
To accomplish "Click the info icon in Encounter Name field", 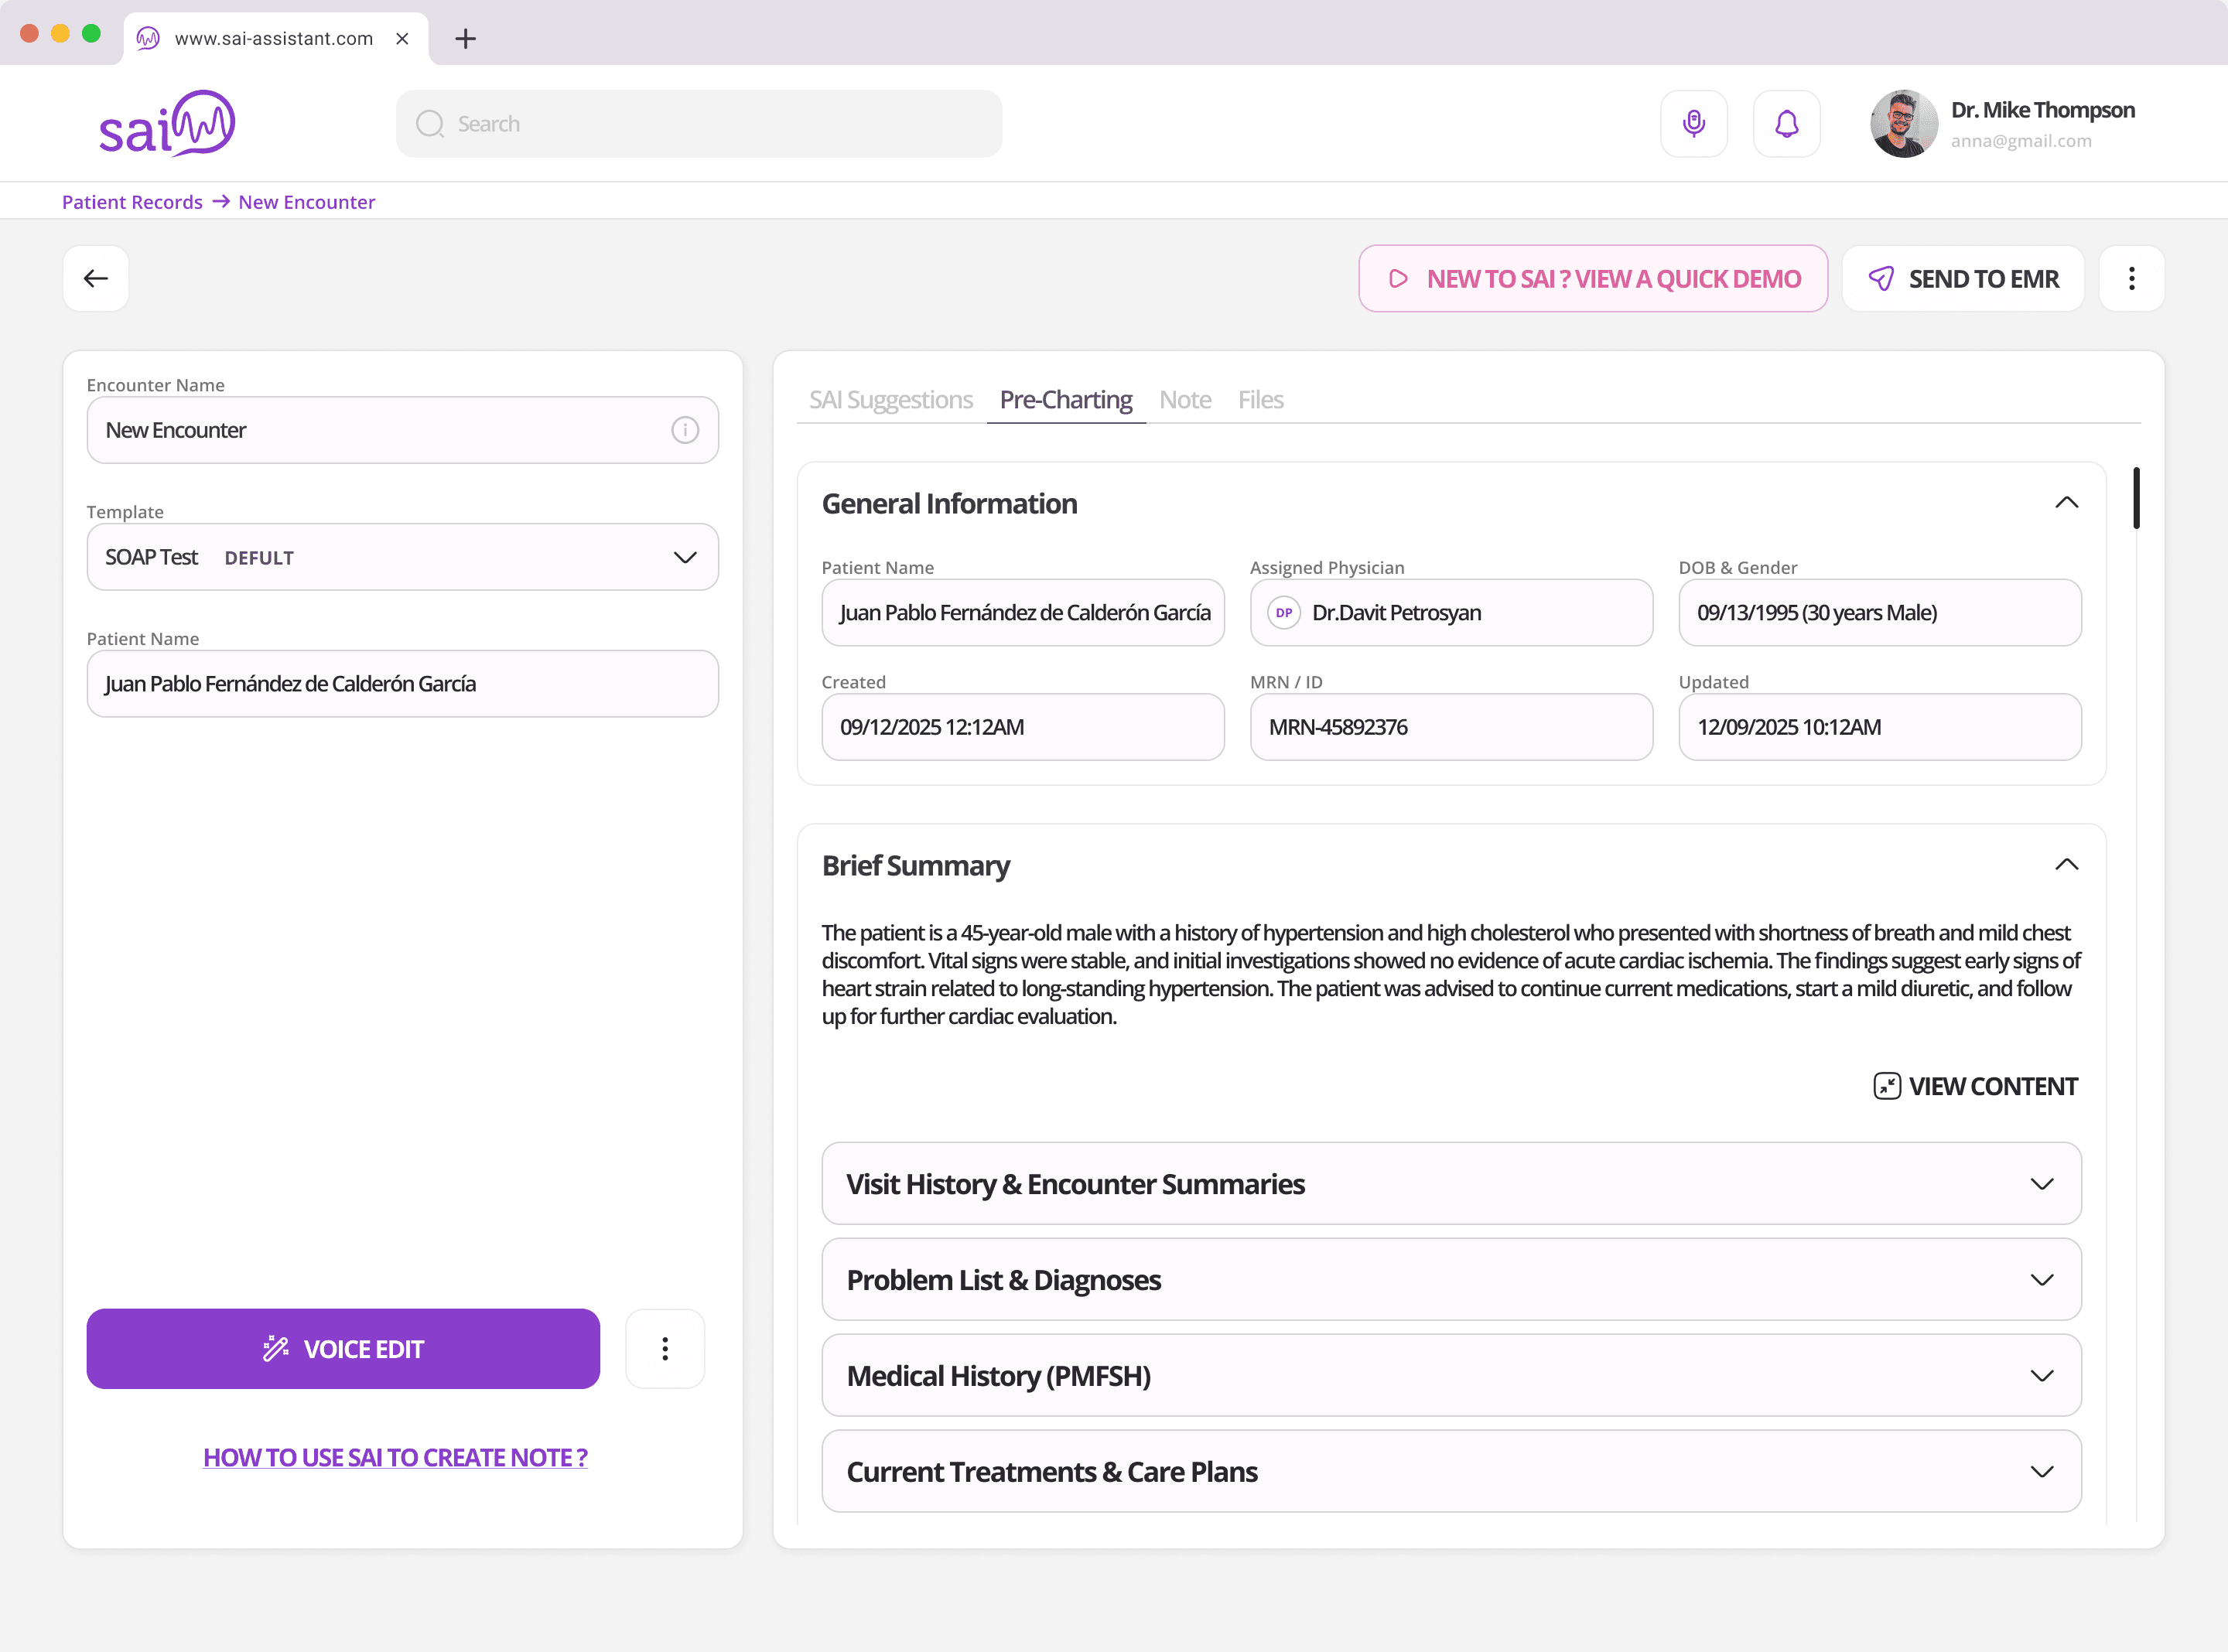I will (684, 430).
